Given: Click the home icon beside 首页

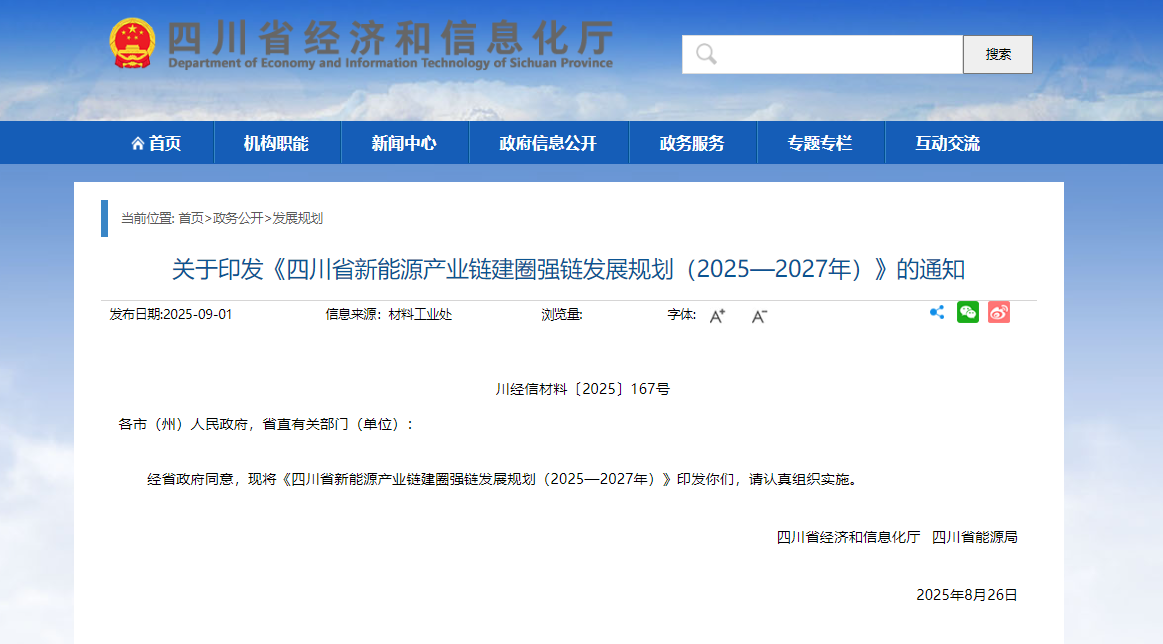Looking at the screenshot, I should (x=138, y=142).
